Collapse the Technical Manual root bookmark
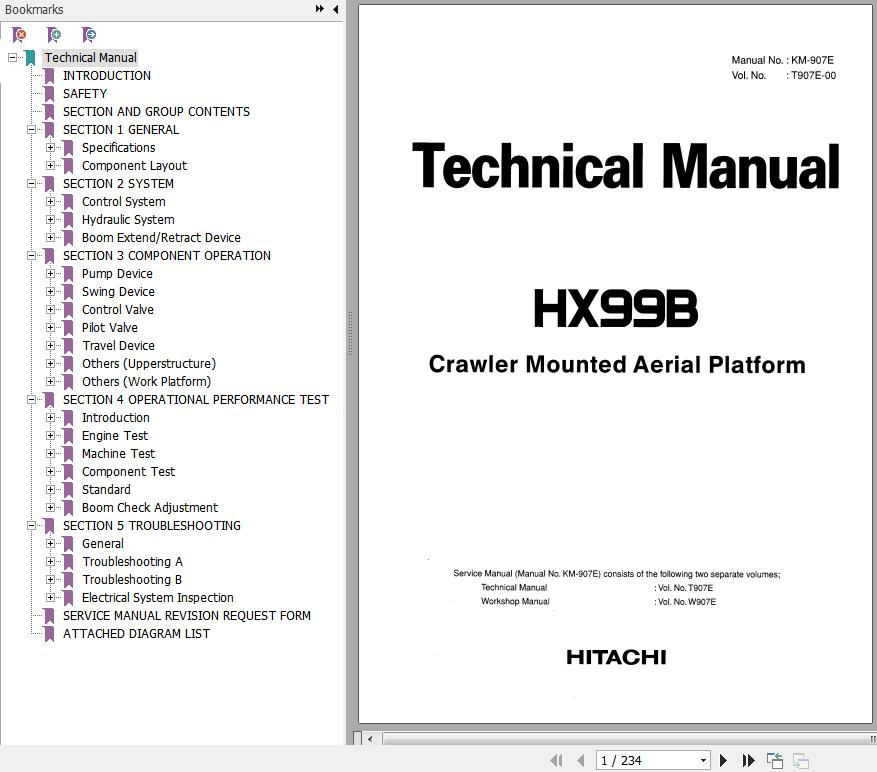This screenshot has width=877, height=772. (12, 58)
